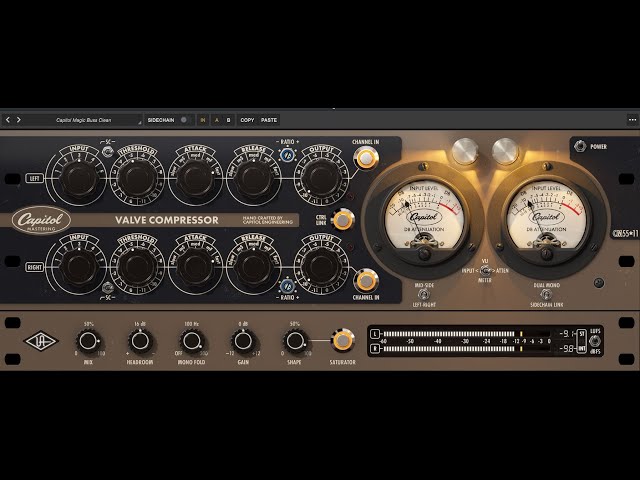Click the right meter zero-adjust screw
This screenshot has height=480, width=640.
click(546, 254)
